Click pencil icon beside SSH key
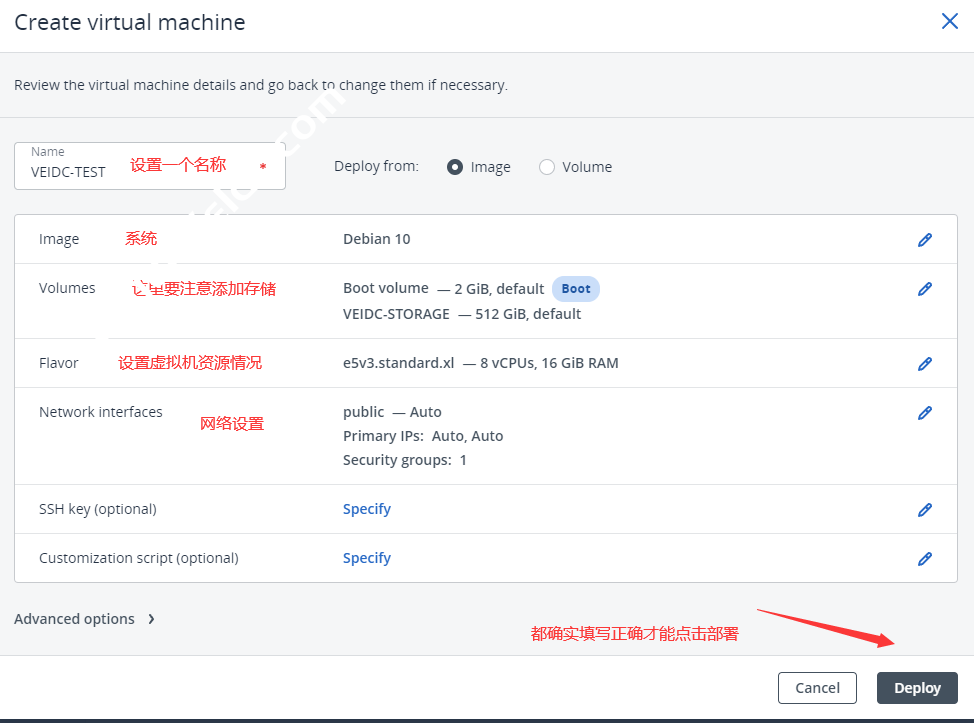974x723 pixels. click(x=925, y=510)
